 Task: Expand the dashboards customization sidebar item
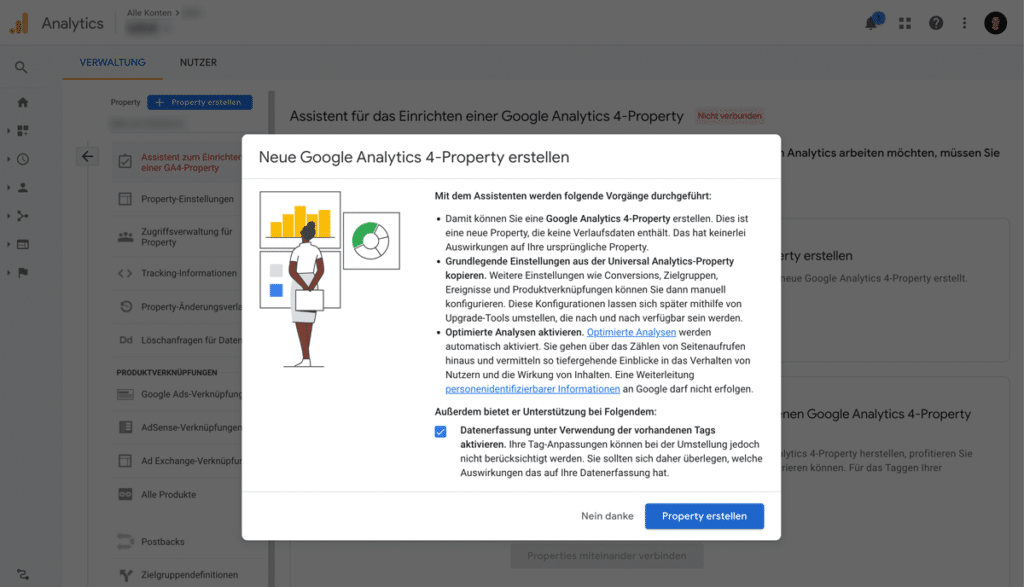click(x=22, y=130)
